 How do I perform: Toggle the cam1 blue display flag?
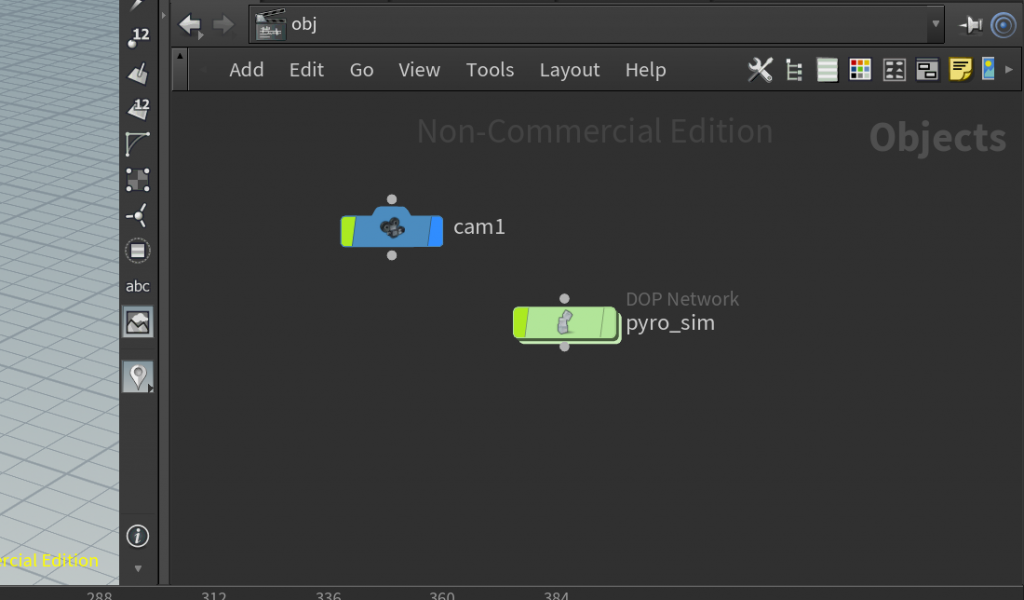[x=436, y=231]
